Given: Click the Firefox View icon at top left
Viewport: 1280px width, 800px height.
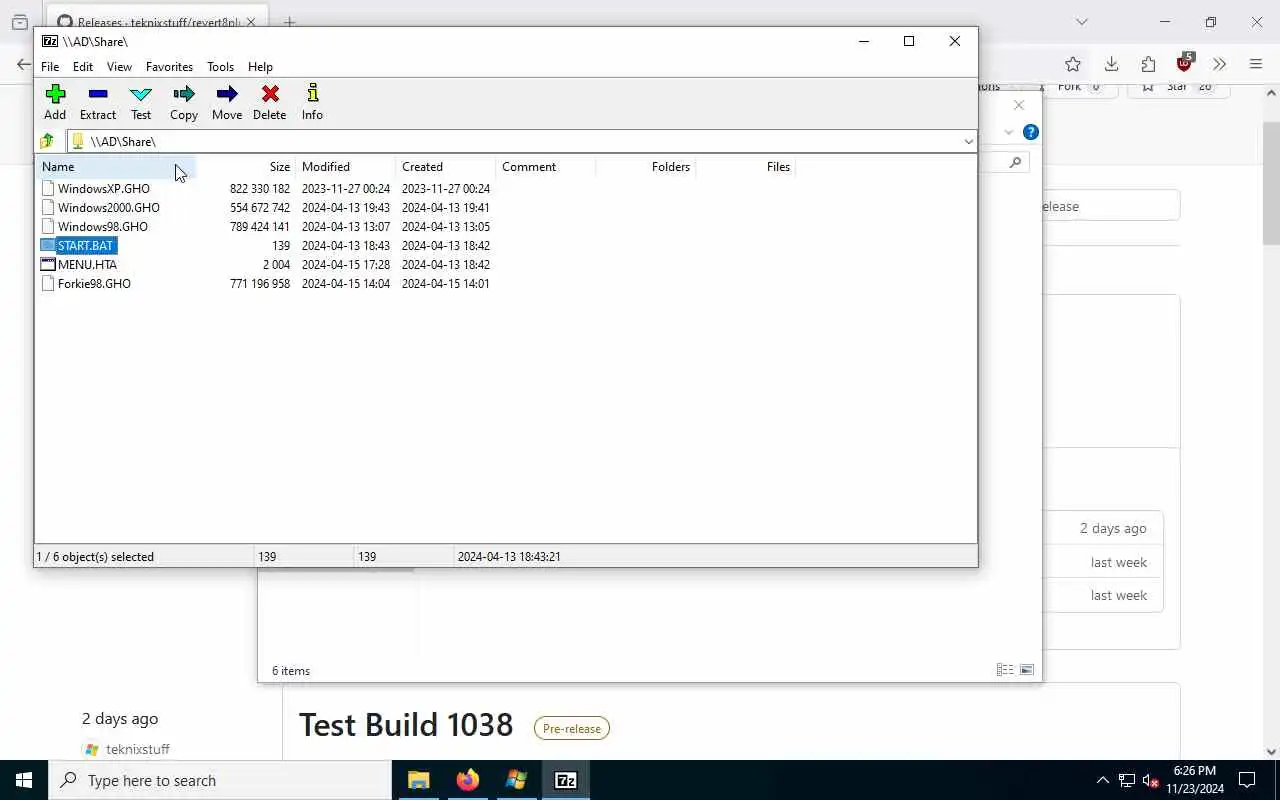Looking at the screenshot, I should [19, 22].
